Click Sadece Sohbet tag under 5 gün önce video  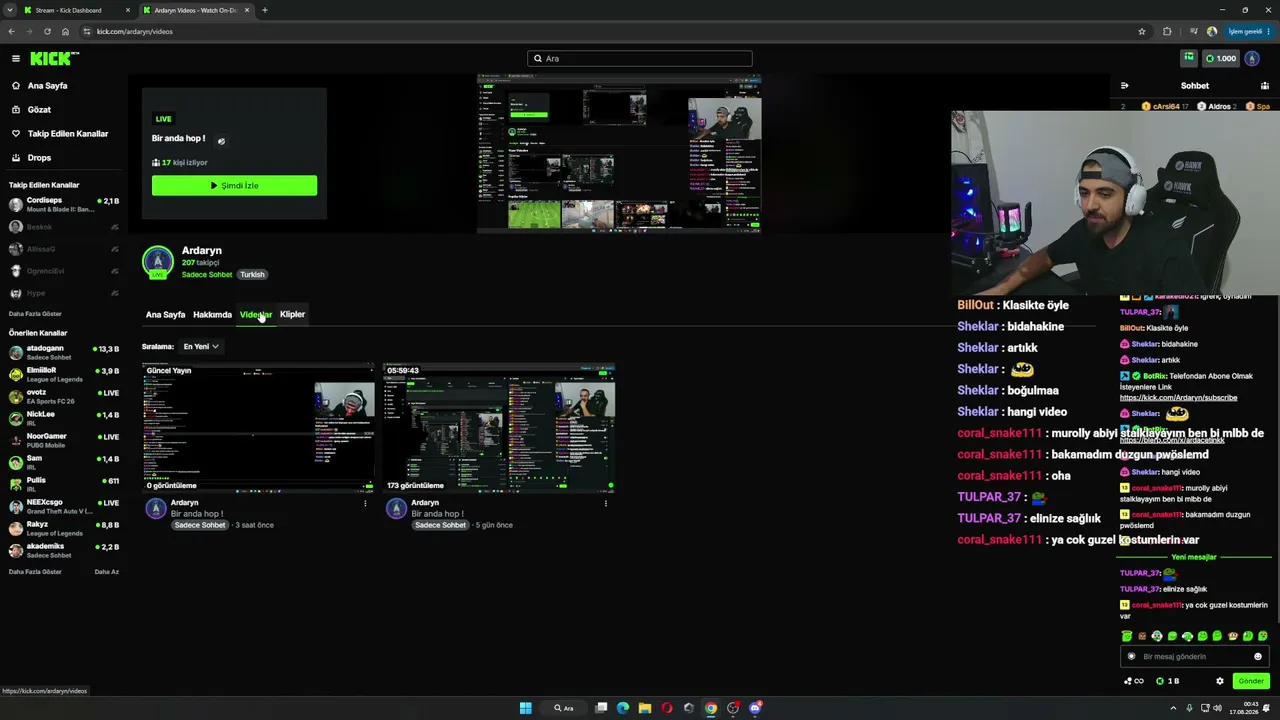tap(440, 525)
